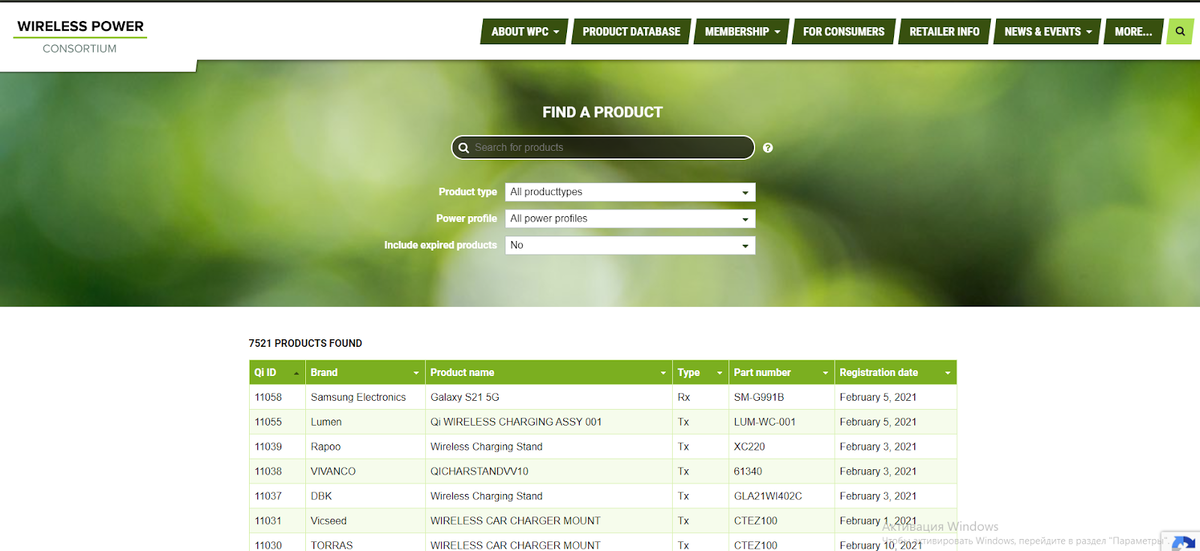
Task: Click Qi WIRELESS CHARGING ASSY 001 product
Action: [x=516, y=422]
